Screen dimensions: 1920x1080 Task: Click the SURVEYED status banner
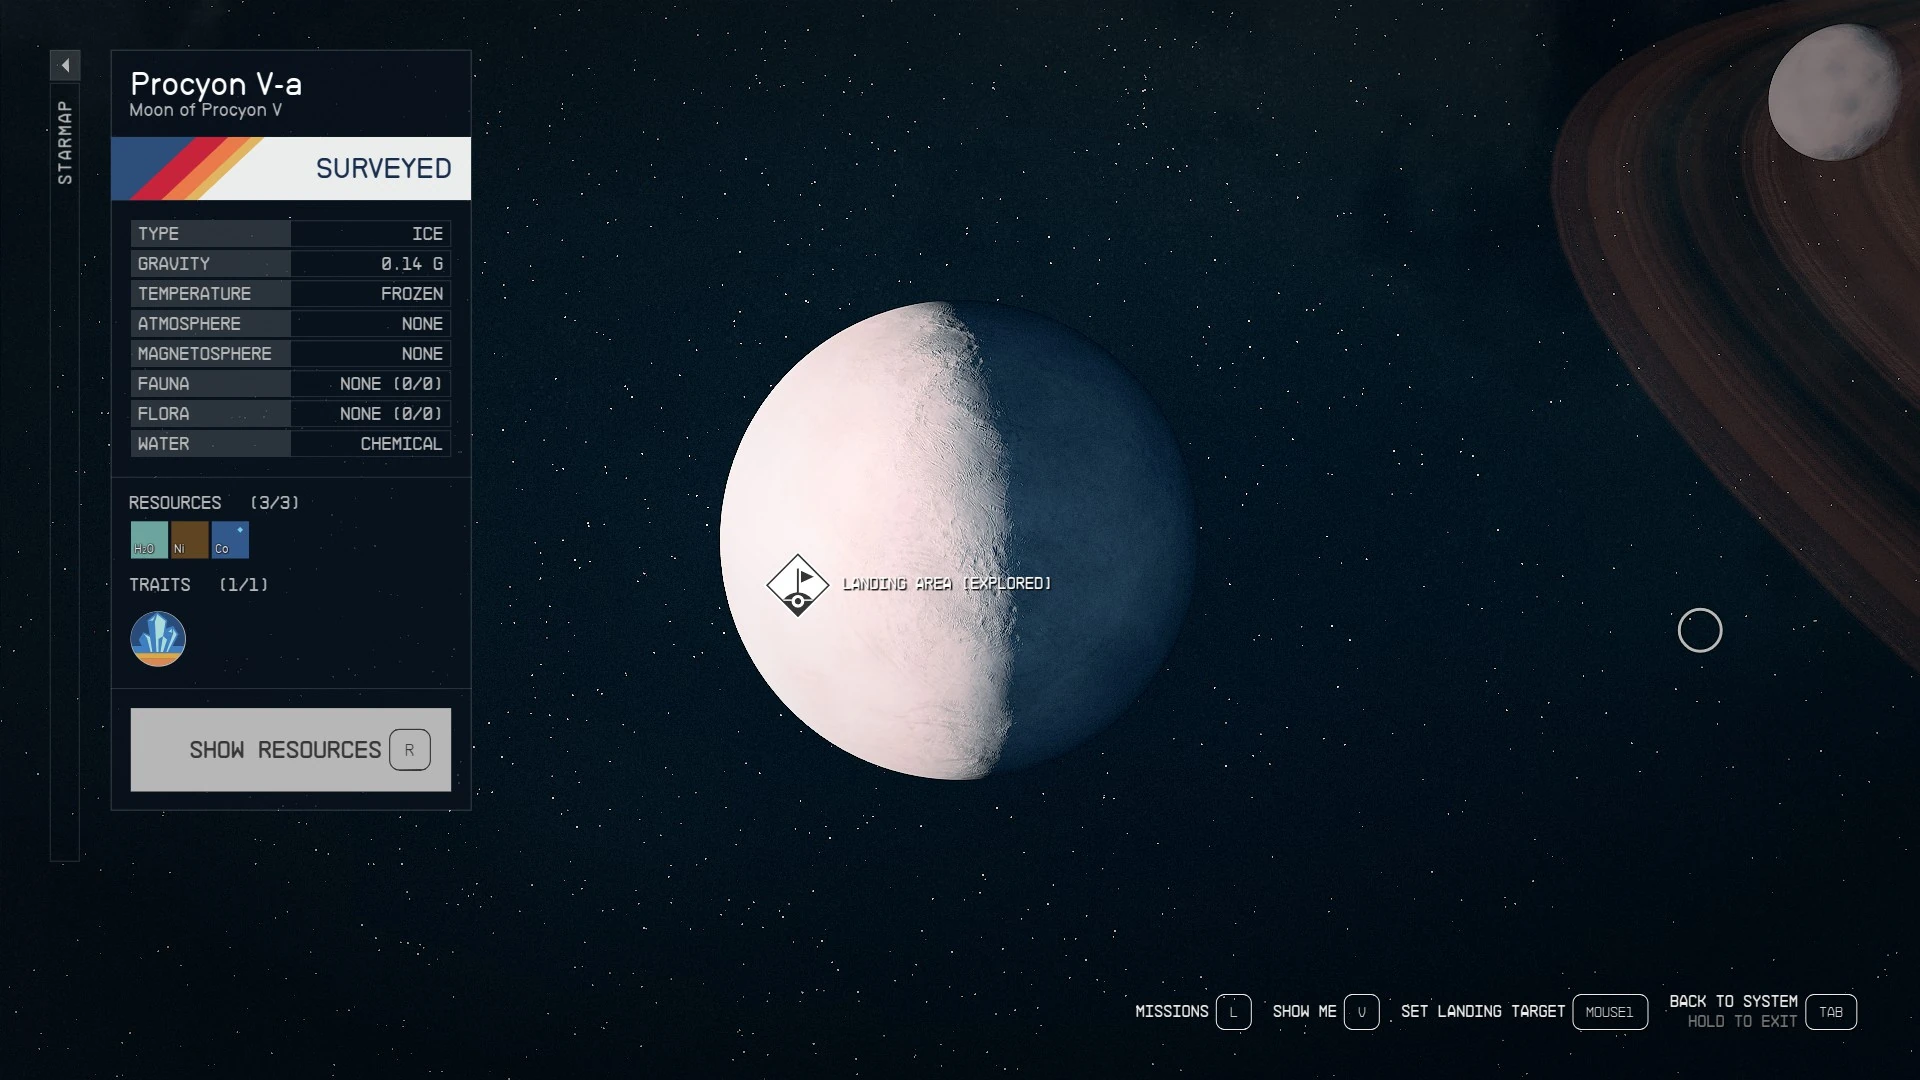291,168
